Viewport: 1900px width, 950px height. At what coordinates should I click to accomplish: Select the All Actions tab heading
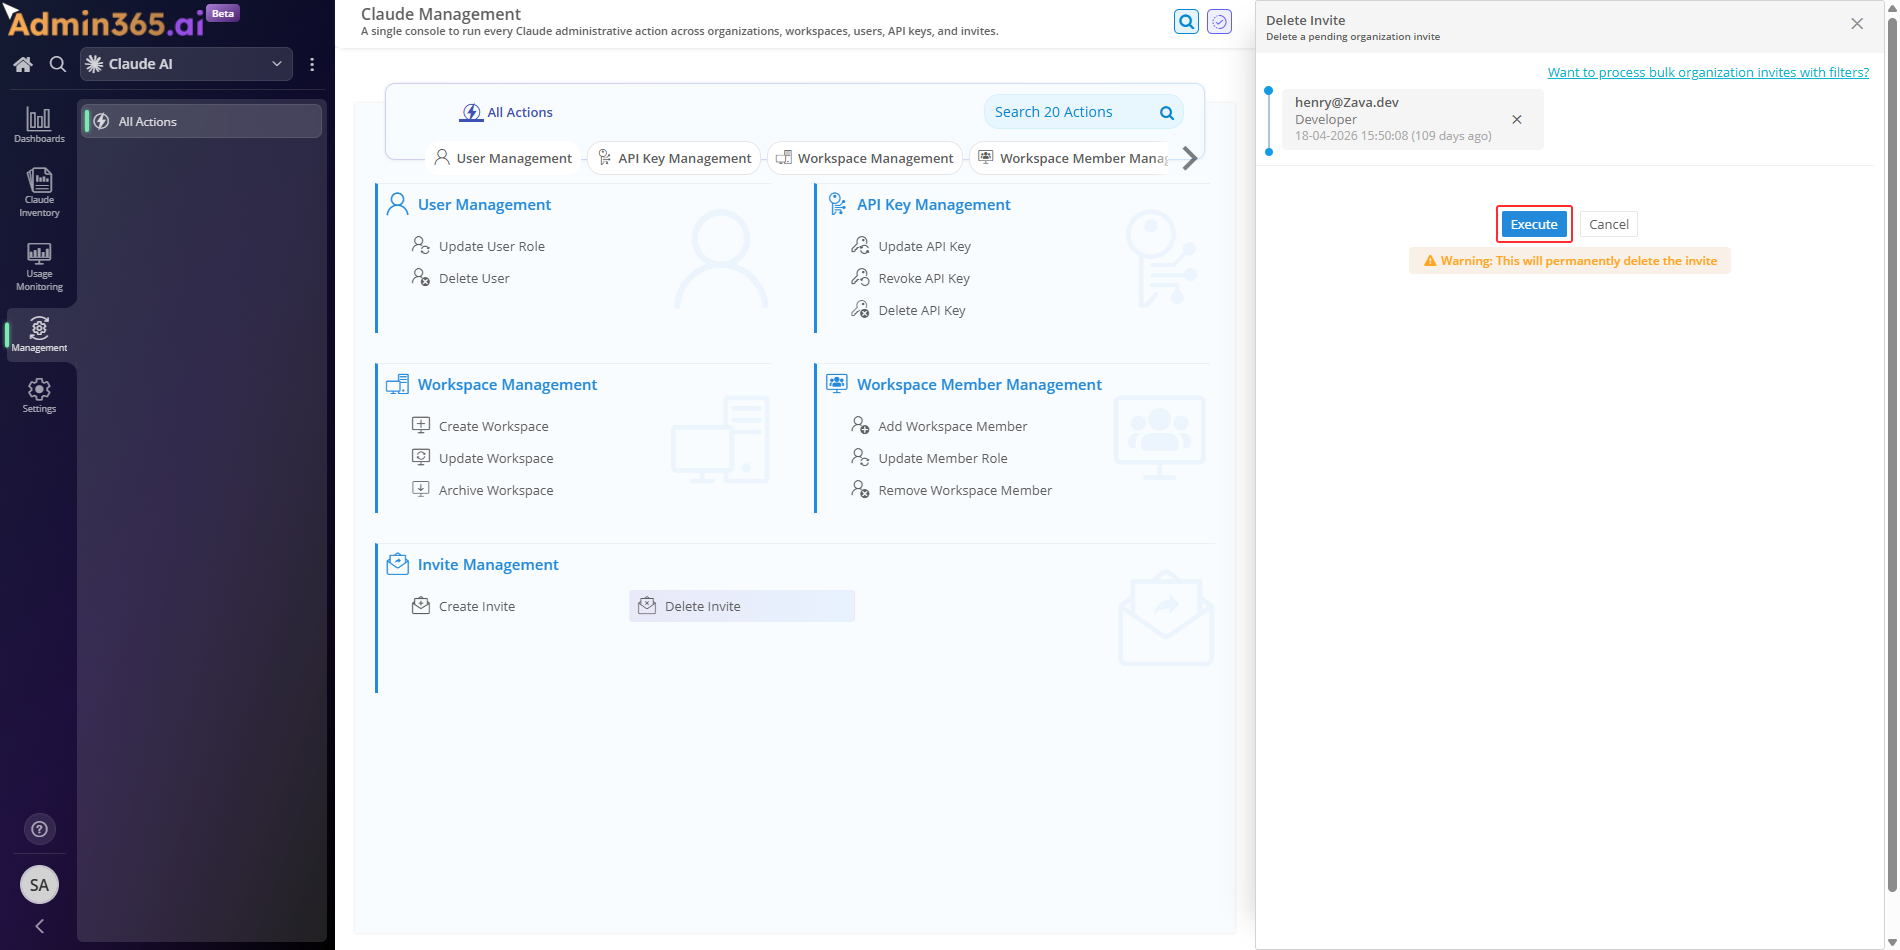coord(506,112)
